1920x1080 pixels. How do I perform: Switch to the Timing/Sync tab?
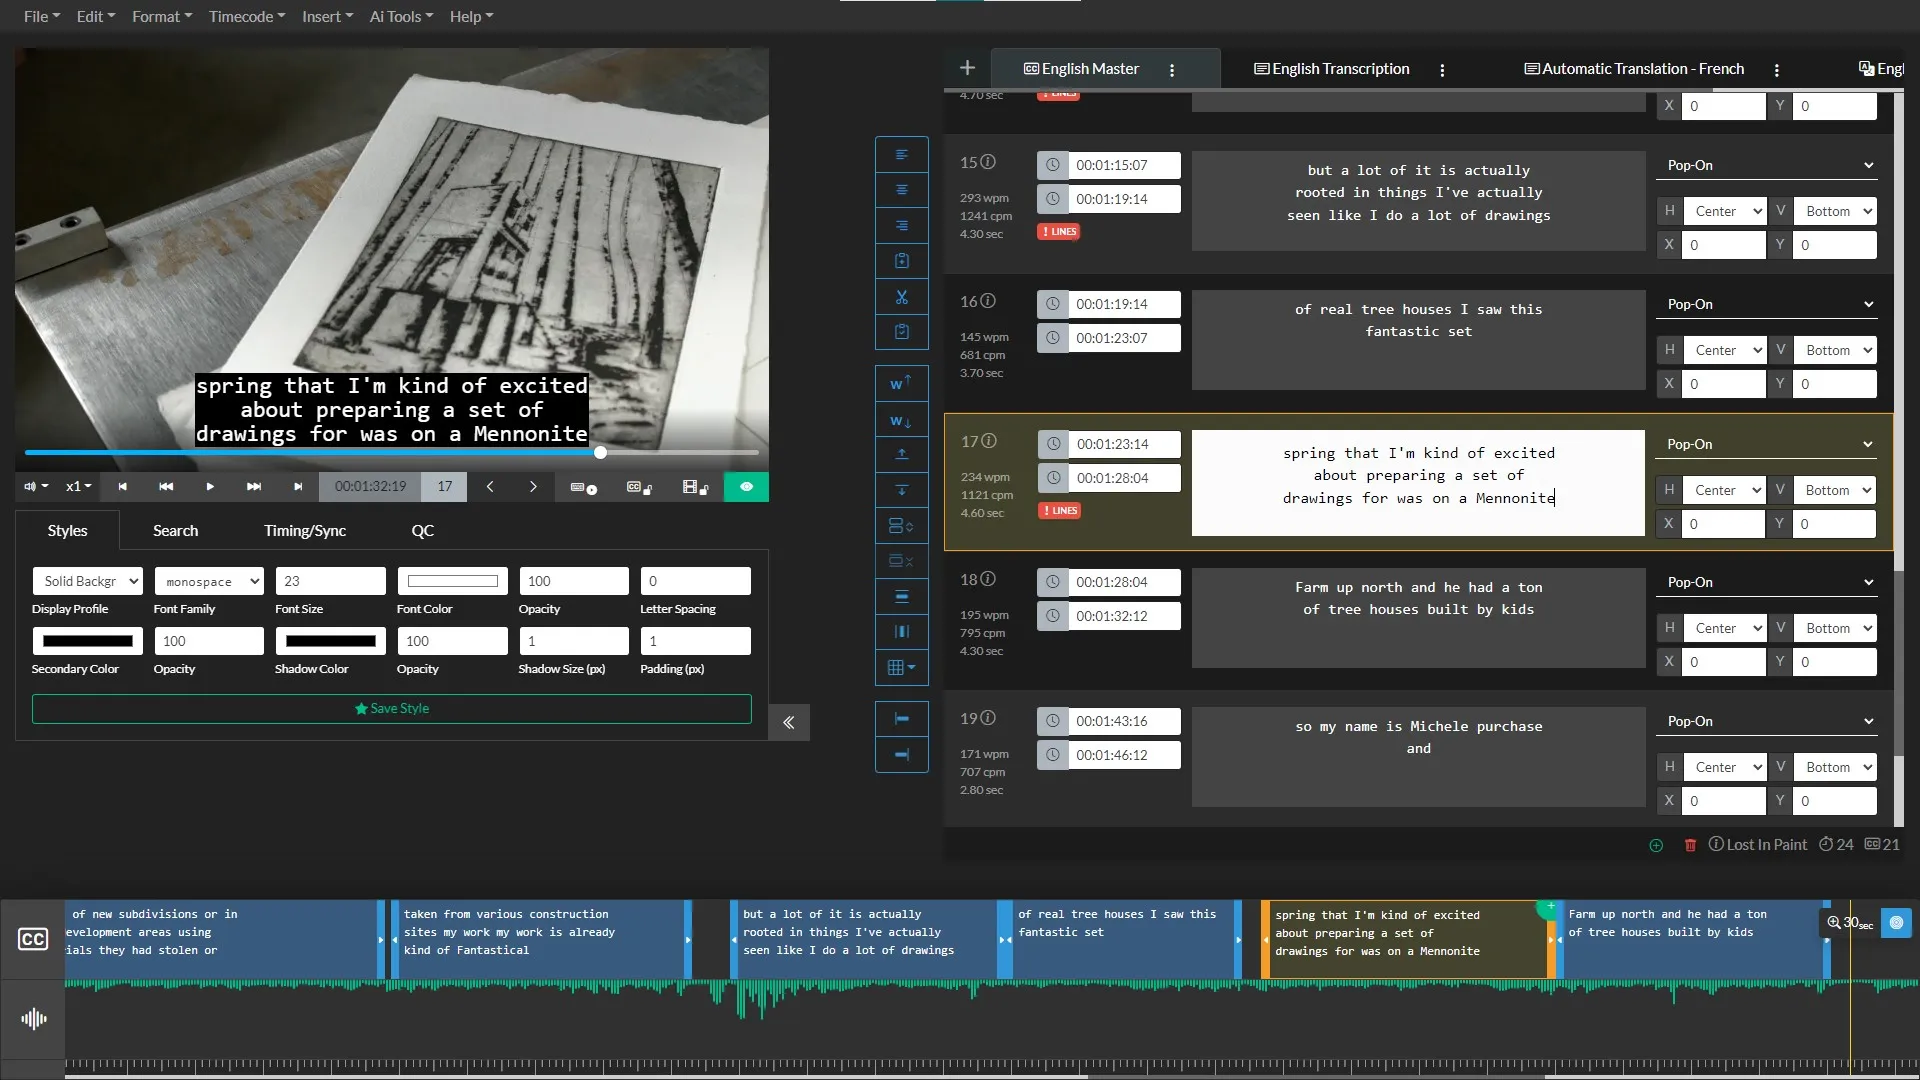click(x=305, y=530)
